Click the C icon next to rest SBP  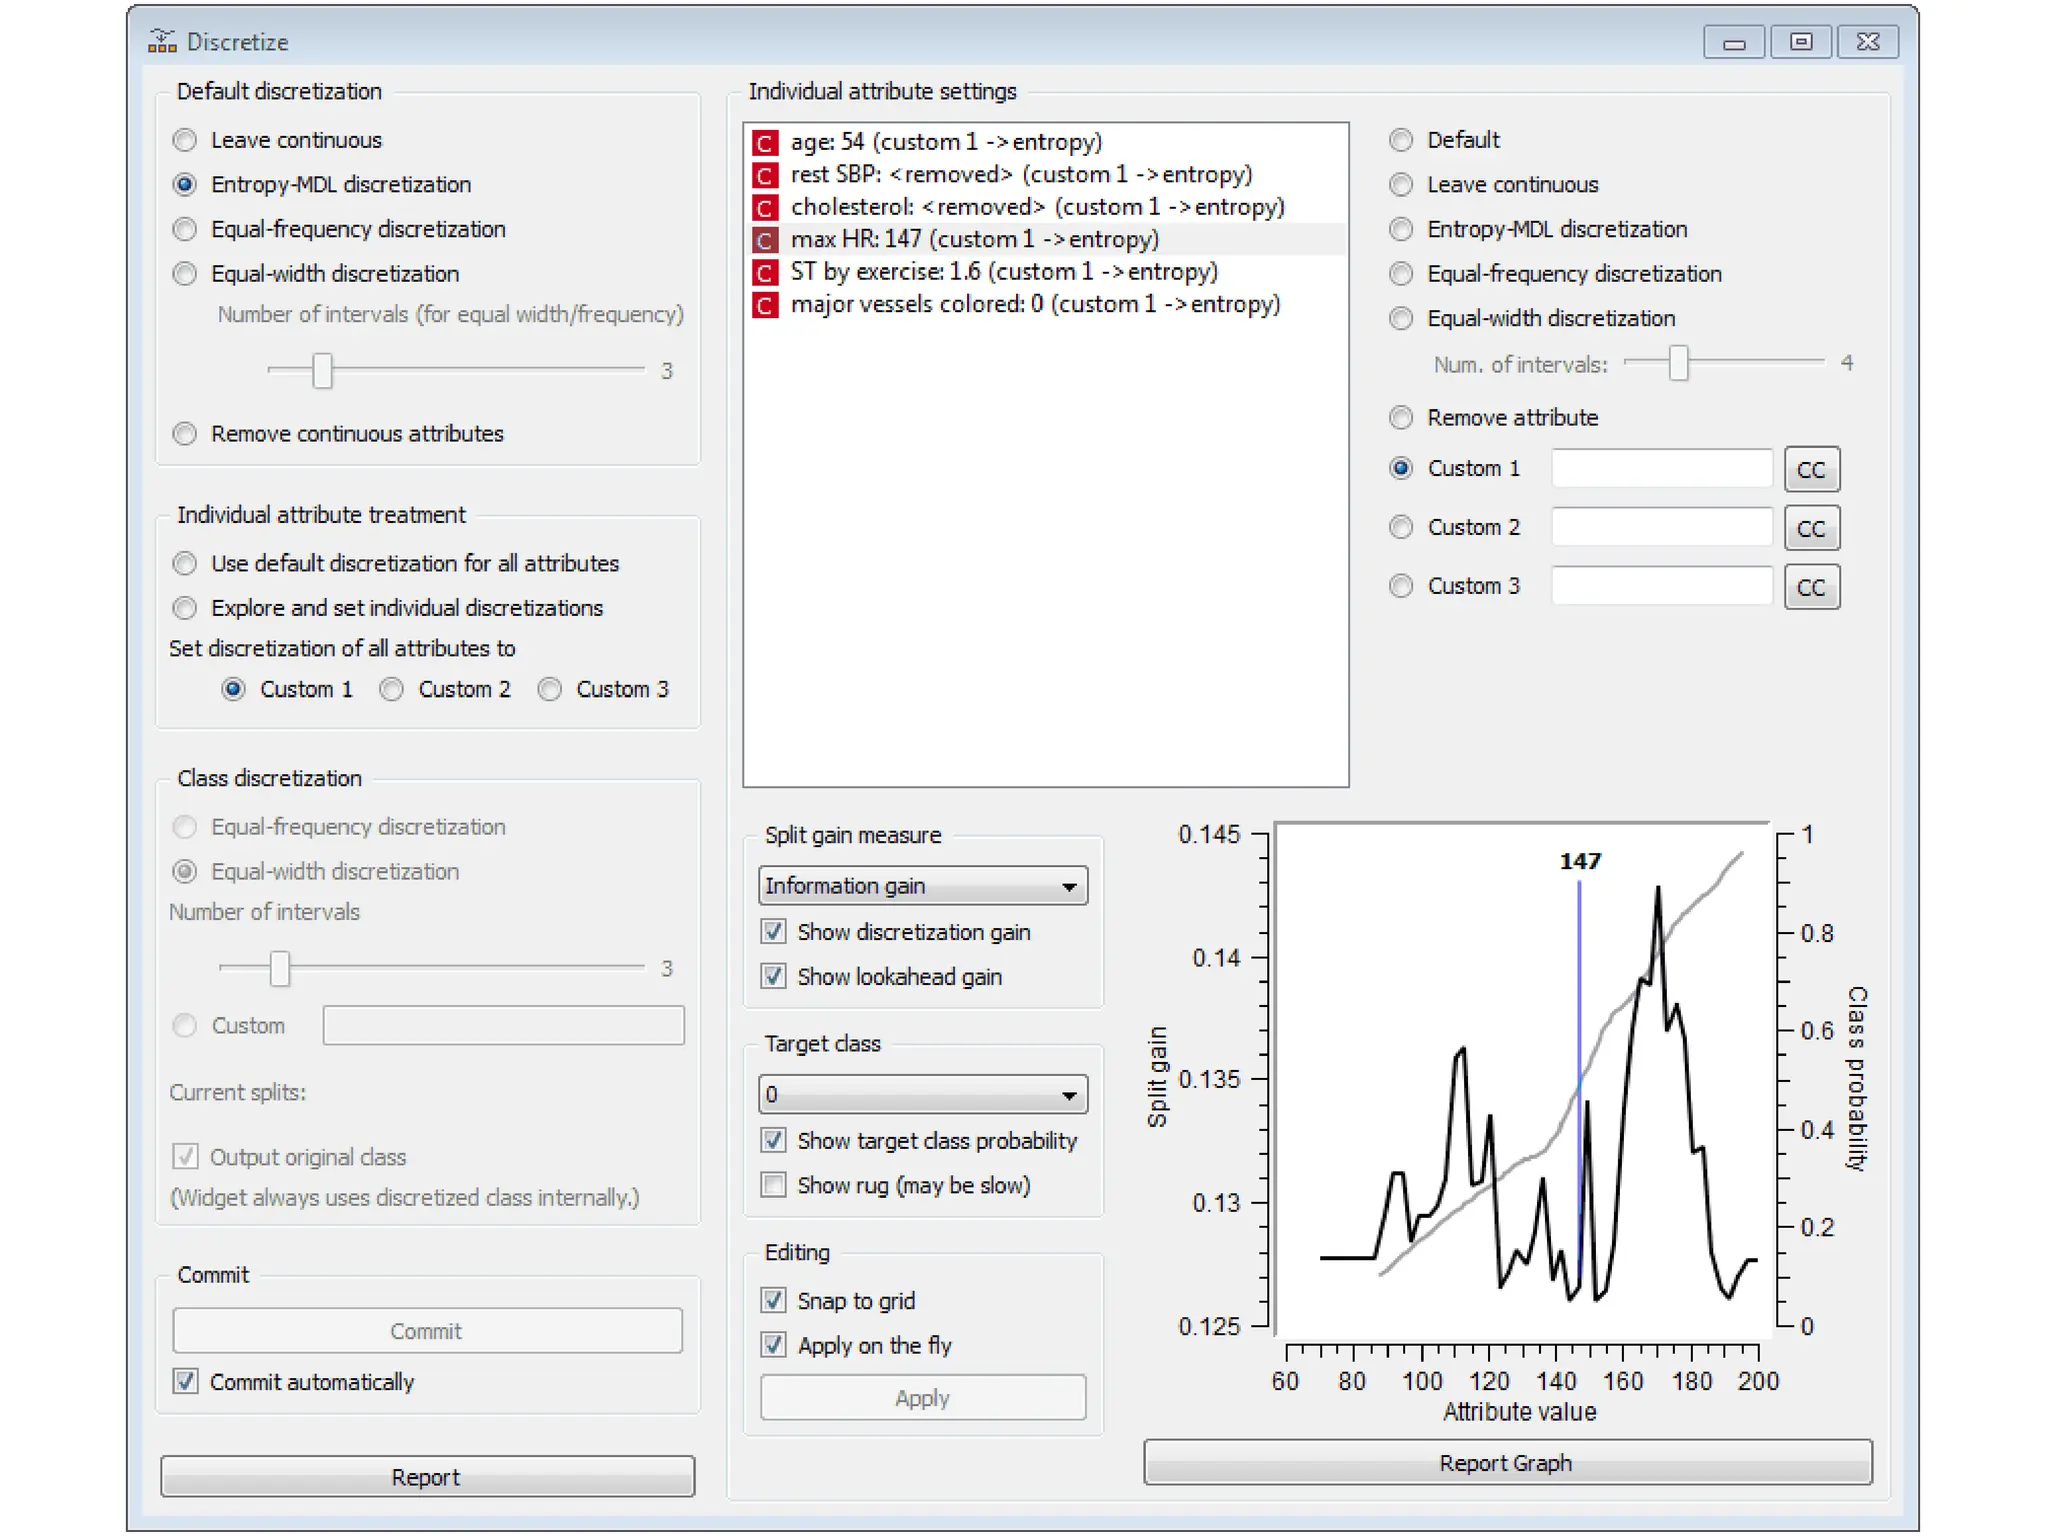coord(765,176)
